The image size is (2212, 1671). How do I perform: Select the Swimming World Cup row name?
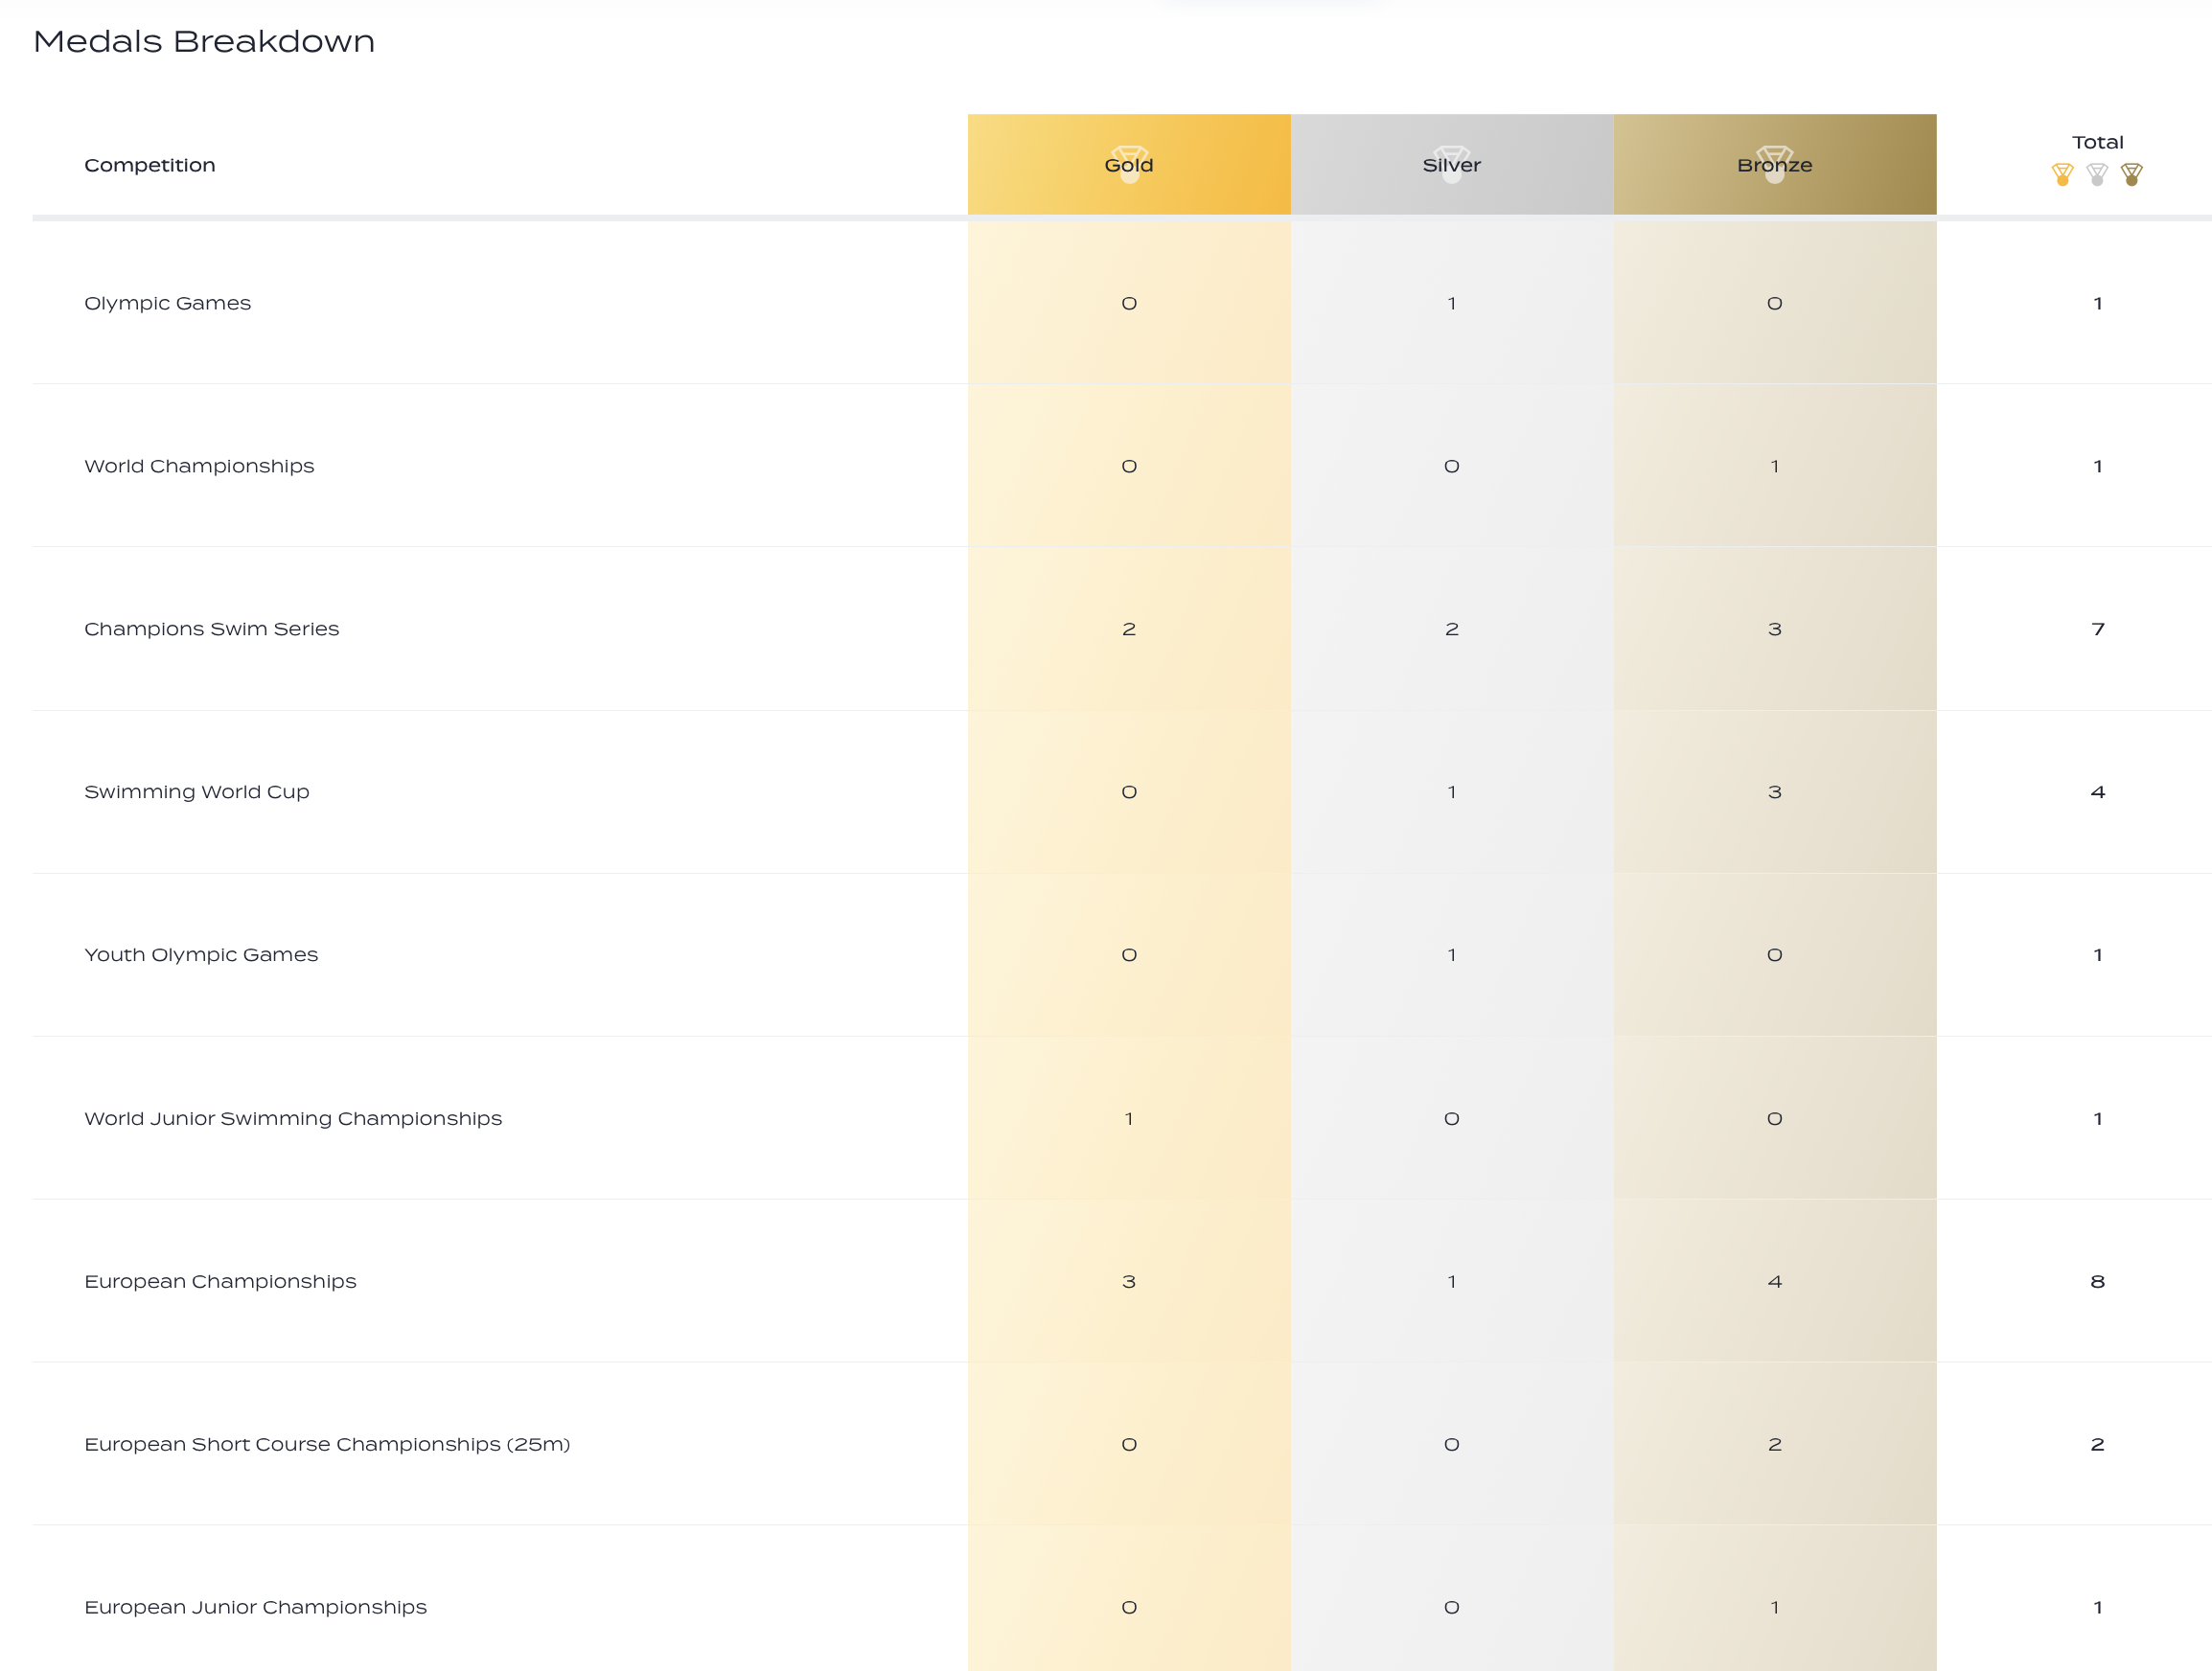(x=197, y=792)
